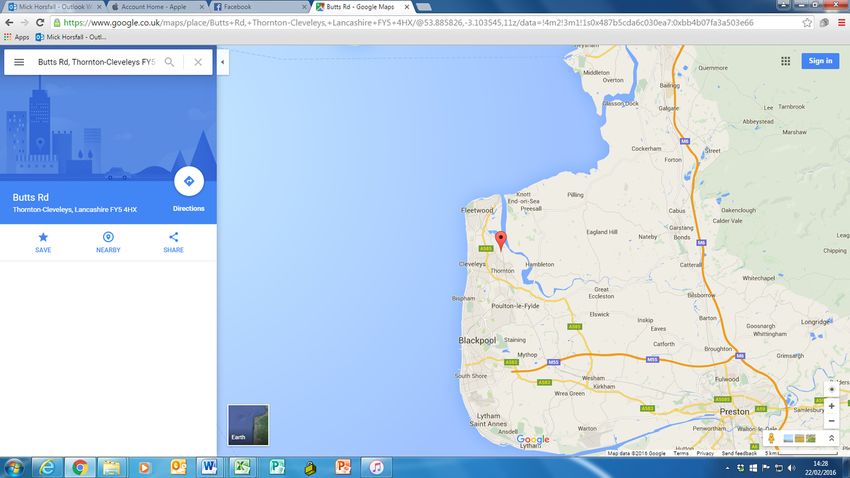Zoom out with the minus button

tap(832, 421)
